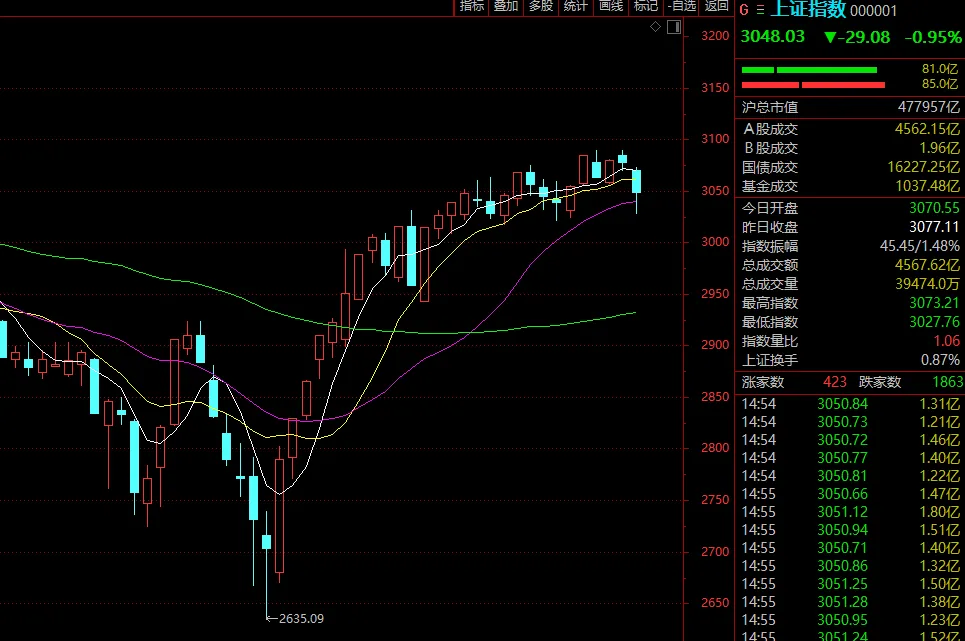The height and width of the screenshot is (641, 965).
Task: Click the point change -29.08
Action: (x=863, y=38)
